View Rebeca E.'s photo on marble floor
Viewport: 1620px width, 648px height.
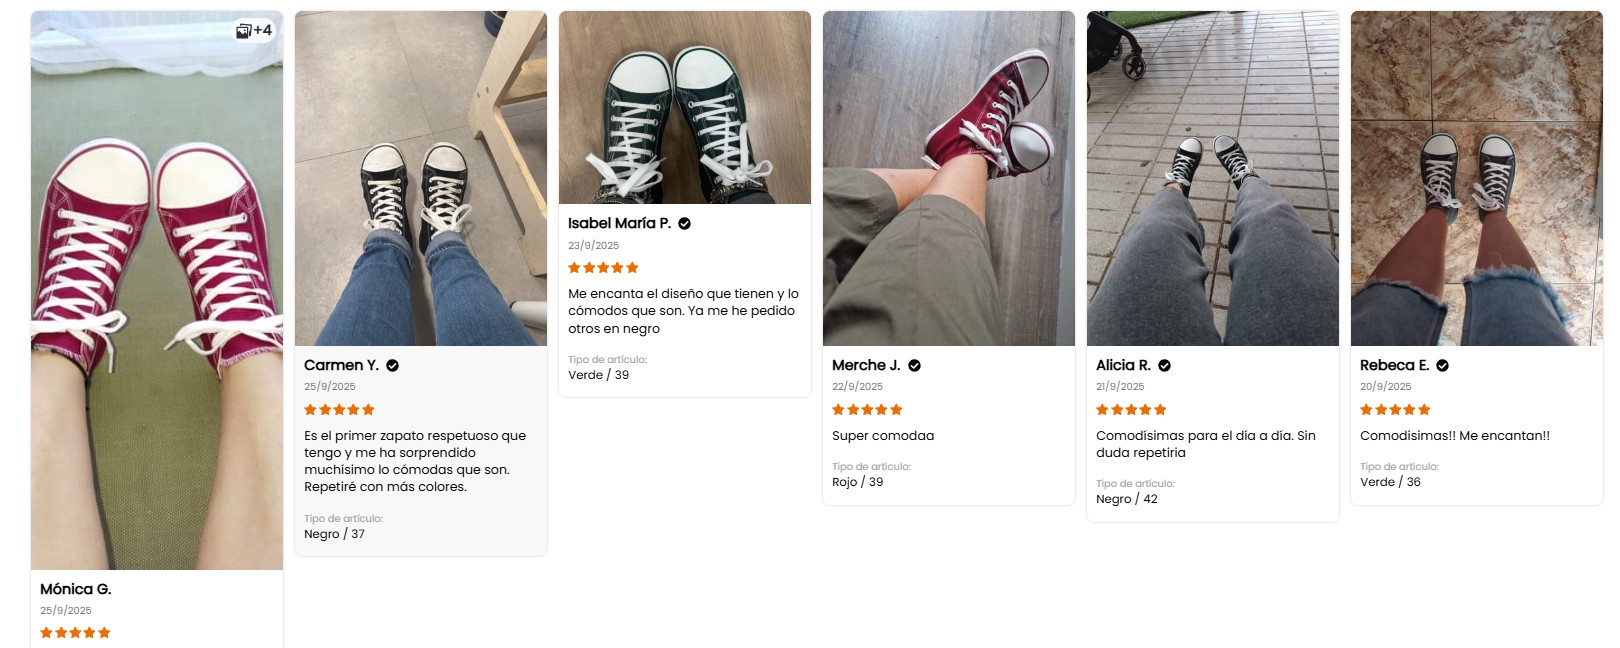point(1477,180)
